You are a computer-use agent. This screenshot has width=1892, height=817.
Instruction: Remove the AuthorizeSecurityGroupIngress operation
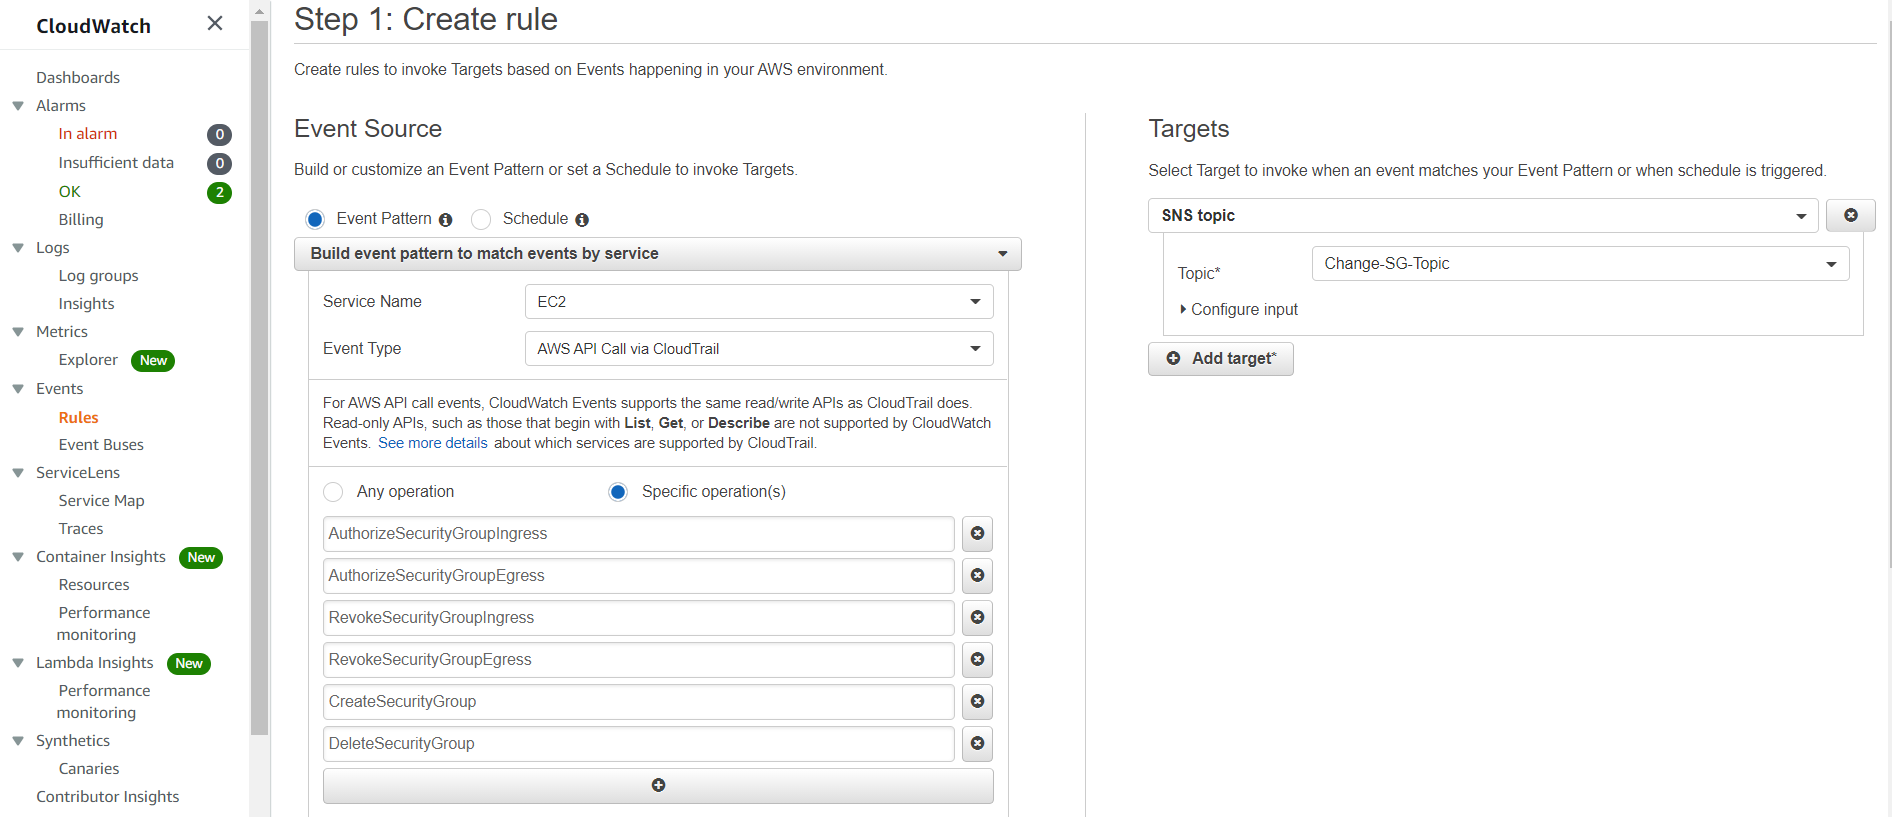[x=977, y=534]
